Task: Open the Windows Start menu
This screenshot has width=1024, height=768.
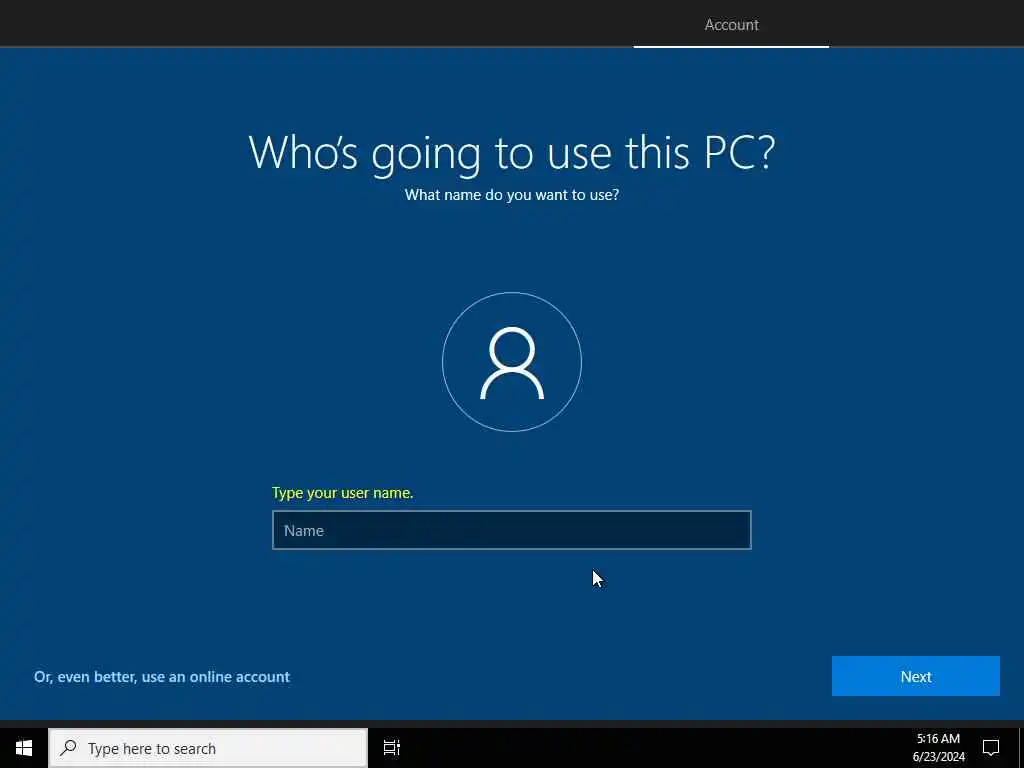Action: coord(24,748)
